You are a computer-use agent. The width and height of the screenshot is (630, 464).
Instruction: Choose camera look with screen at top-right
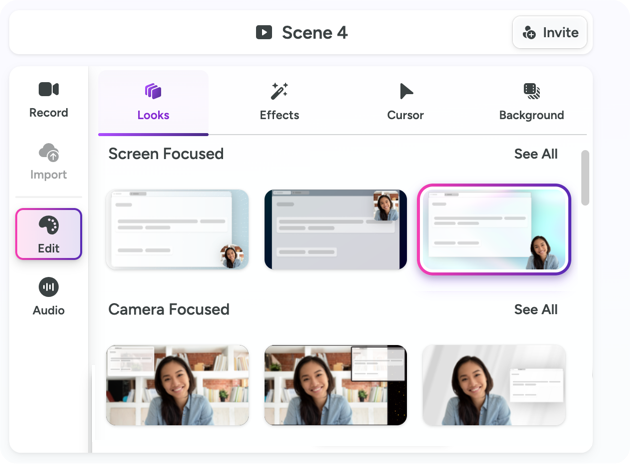(335, 385)
